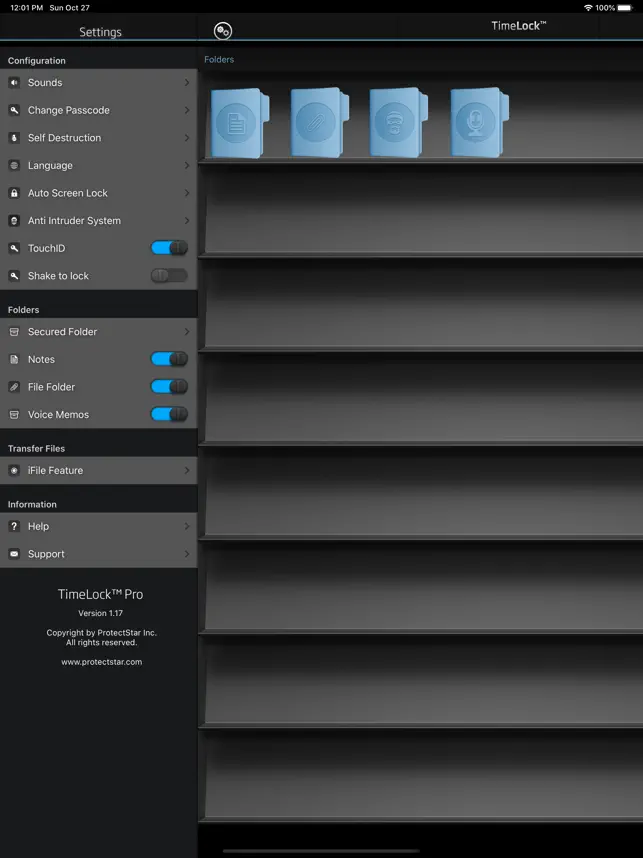Click the icon beside iFile Feature

point(14,471)
